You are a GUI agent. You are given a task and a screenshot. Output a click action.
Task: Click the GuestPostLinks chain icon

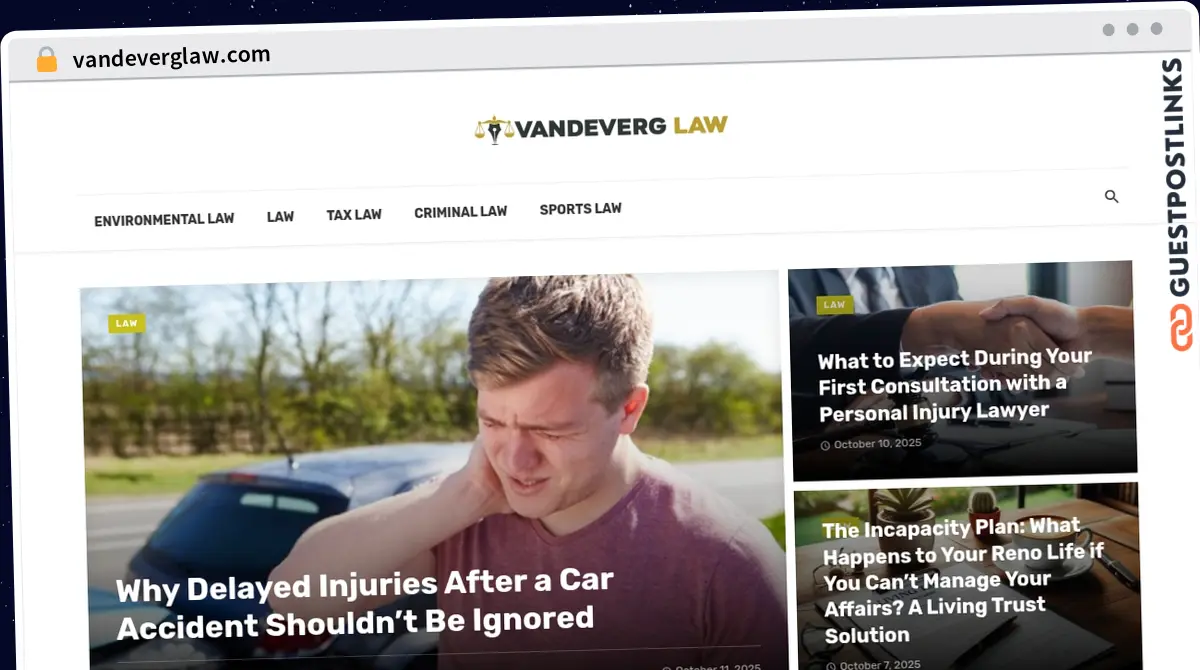coord(1183,329)
